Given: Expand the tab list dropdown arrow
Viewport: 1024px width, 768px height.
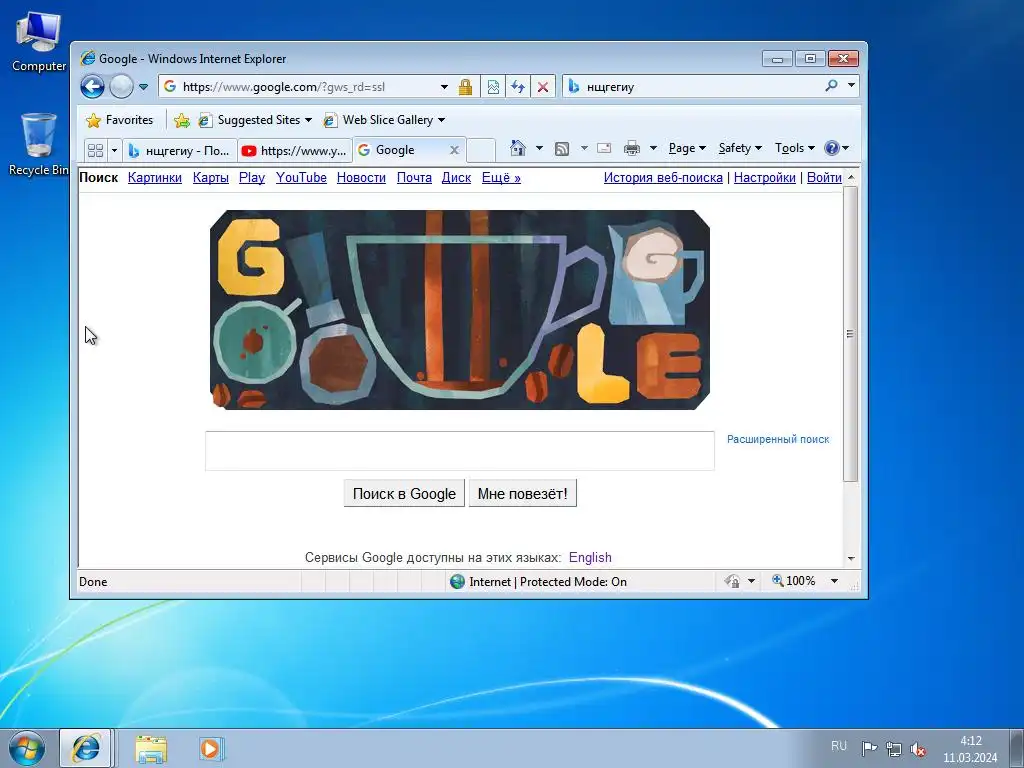Looking at the screenshot, I should 114,150.
